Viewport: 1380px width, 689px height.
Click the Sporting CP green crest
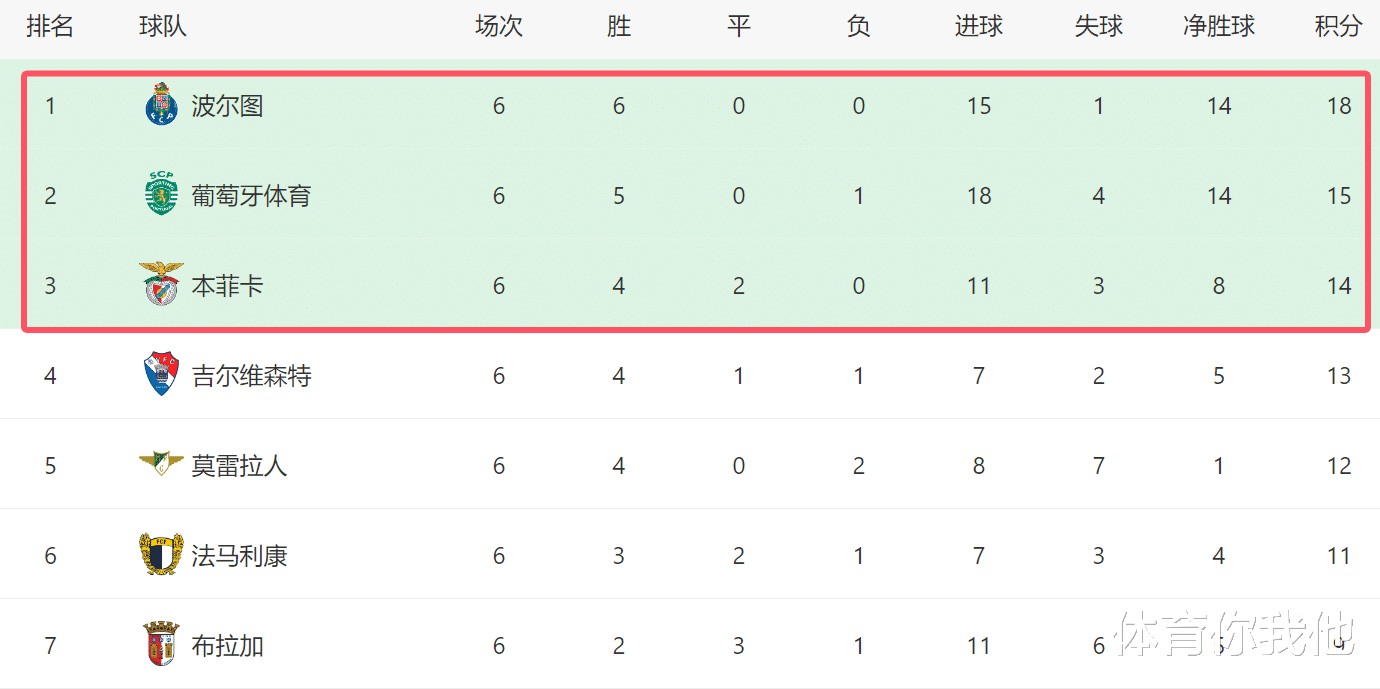[161, 195]
